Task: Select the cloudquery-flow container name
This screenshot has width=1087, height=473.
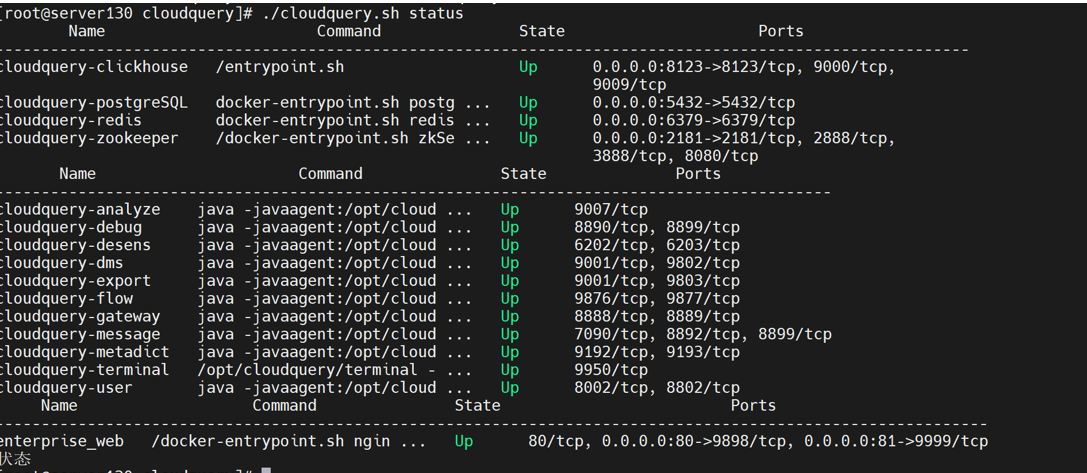Action: (66, 299)
